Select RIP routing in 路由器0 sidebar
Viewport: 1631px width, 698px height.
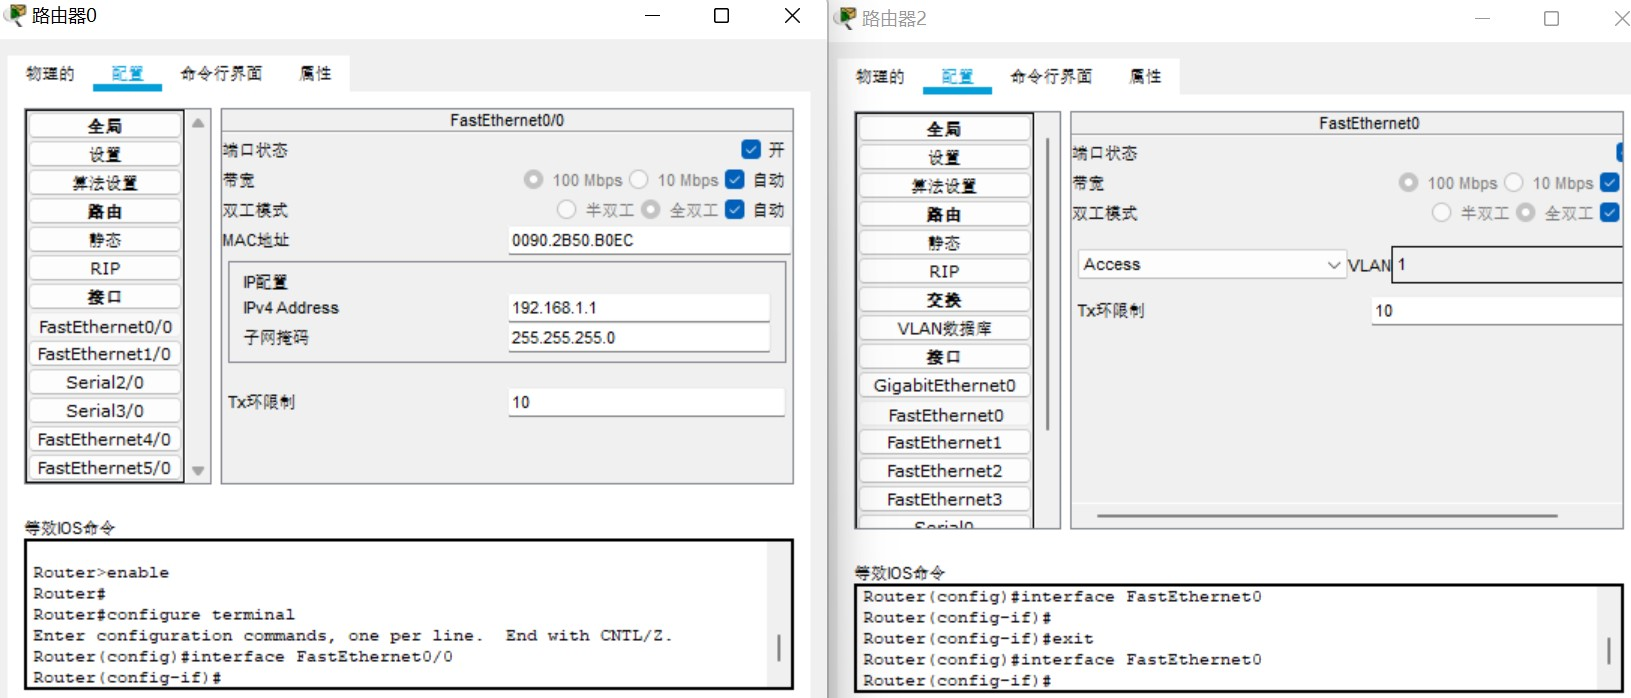click(105, 269)
